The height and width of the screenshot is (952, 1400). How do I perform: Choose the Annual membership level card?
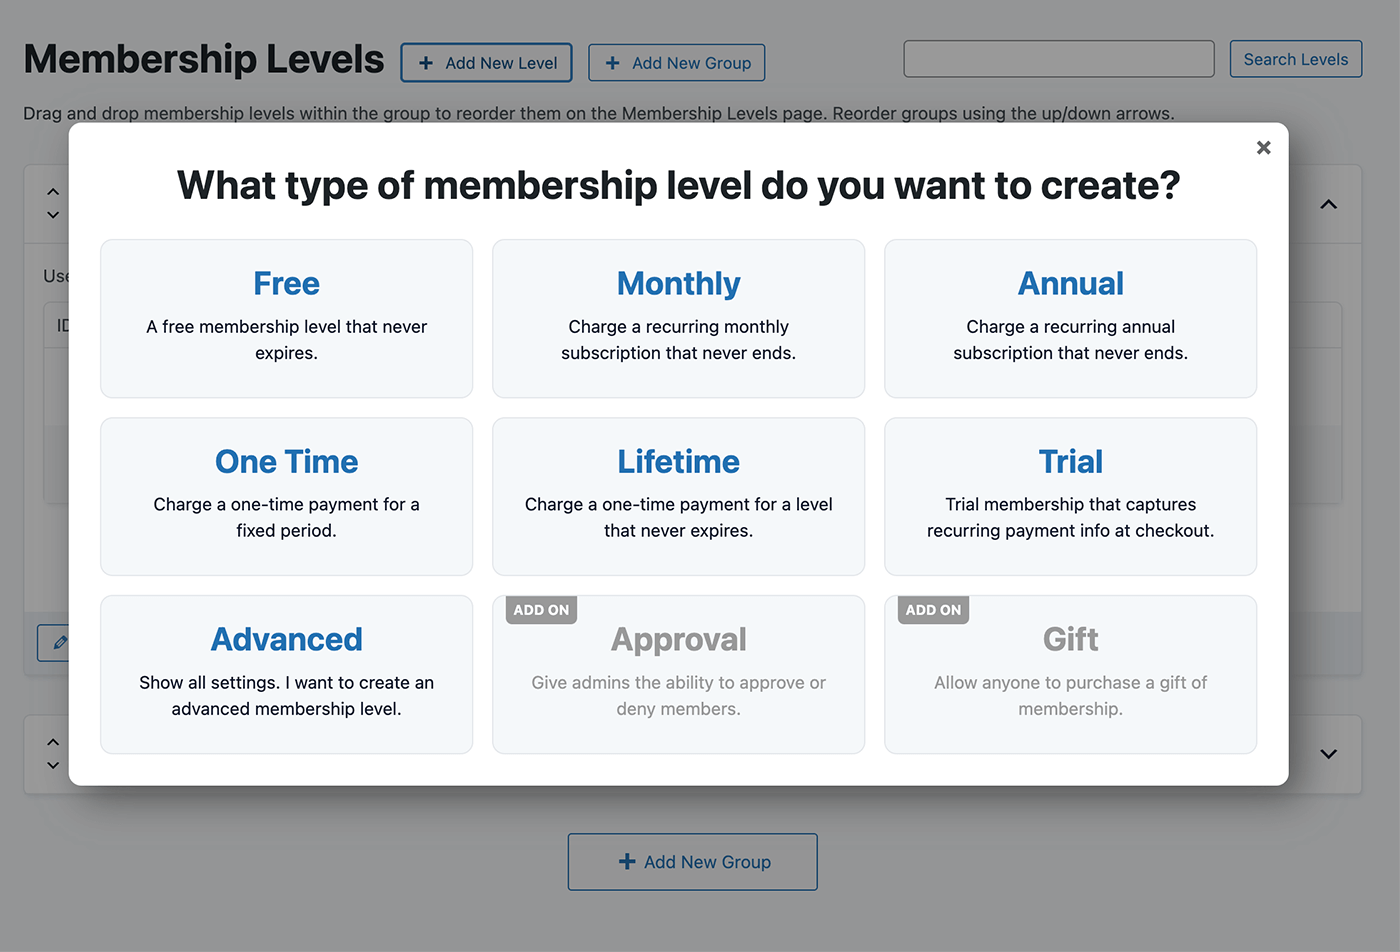click(x=1070, y=318)
